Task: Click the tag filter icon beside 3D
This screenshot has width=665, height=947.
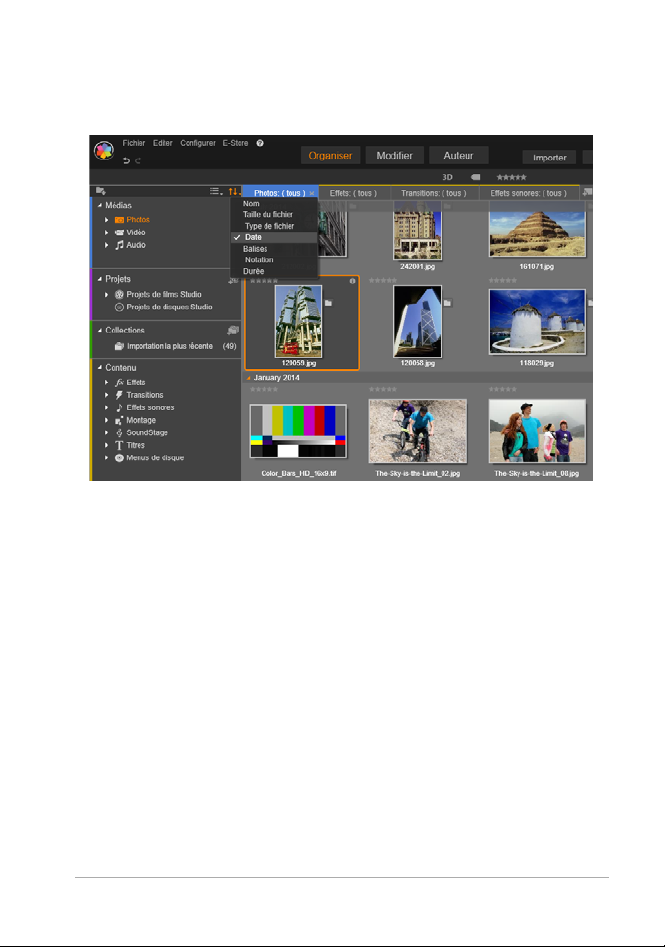Action: [x=475, y=176]
